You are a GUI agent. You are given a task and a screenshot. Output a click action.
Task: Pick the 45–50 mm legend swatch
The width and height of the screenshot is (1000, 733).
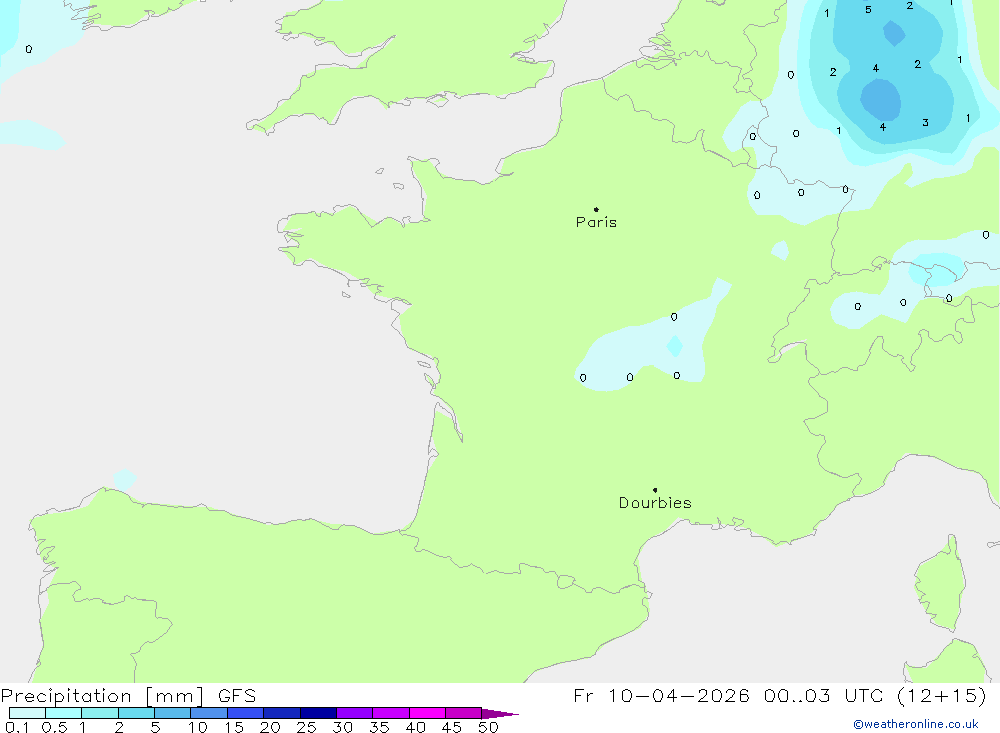(464, 713)
